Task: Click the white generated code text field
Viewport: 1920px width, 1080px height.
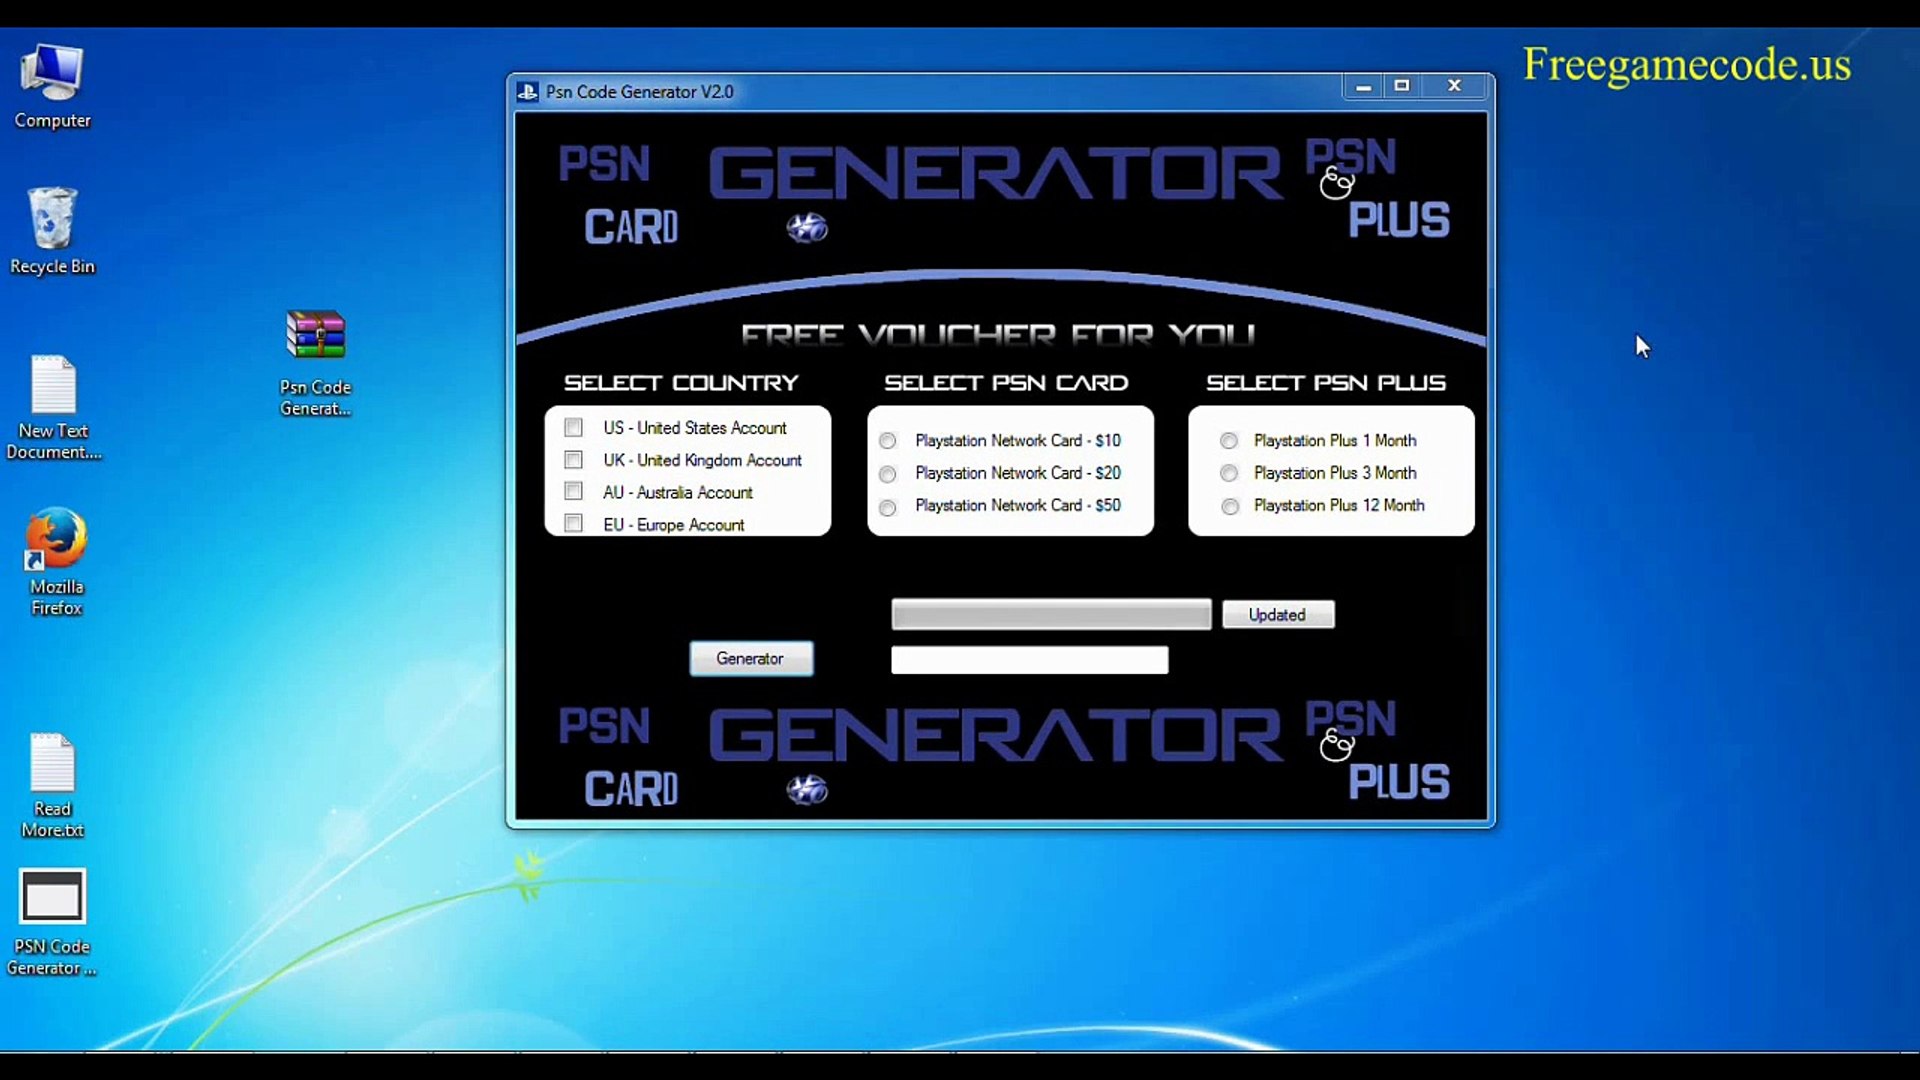Action: 1029,660
